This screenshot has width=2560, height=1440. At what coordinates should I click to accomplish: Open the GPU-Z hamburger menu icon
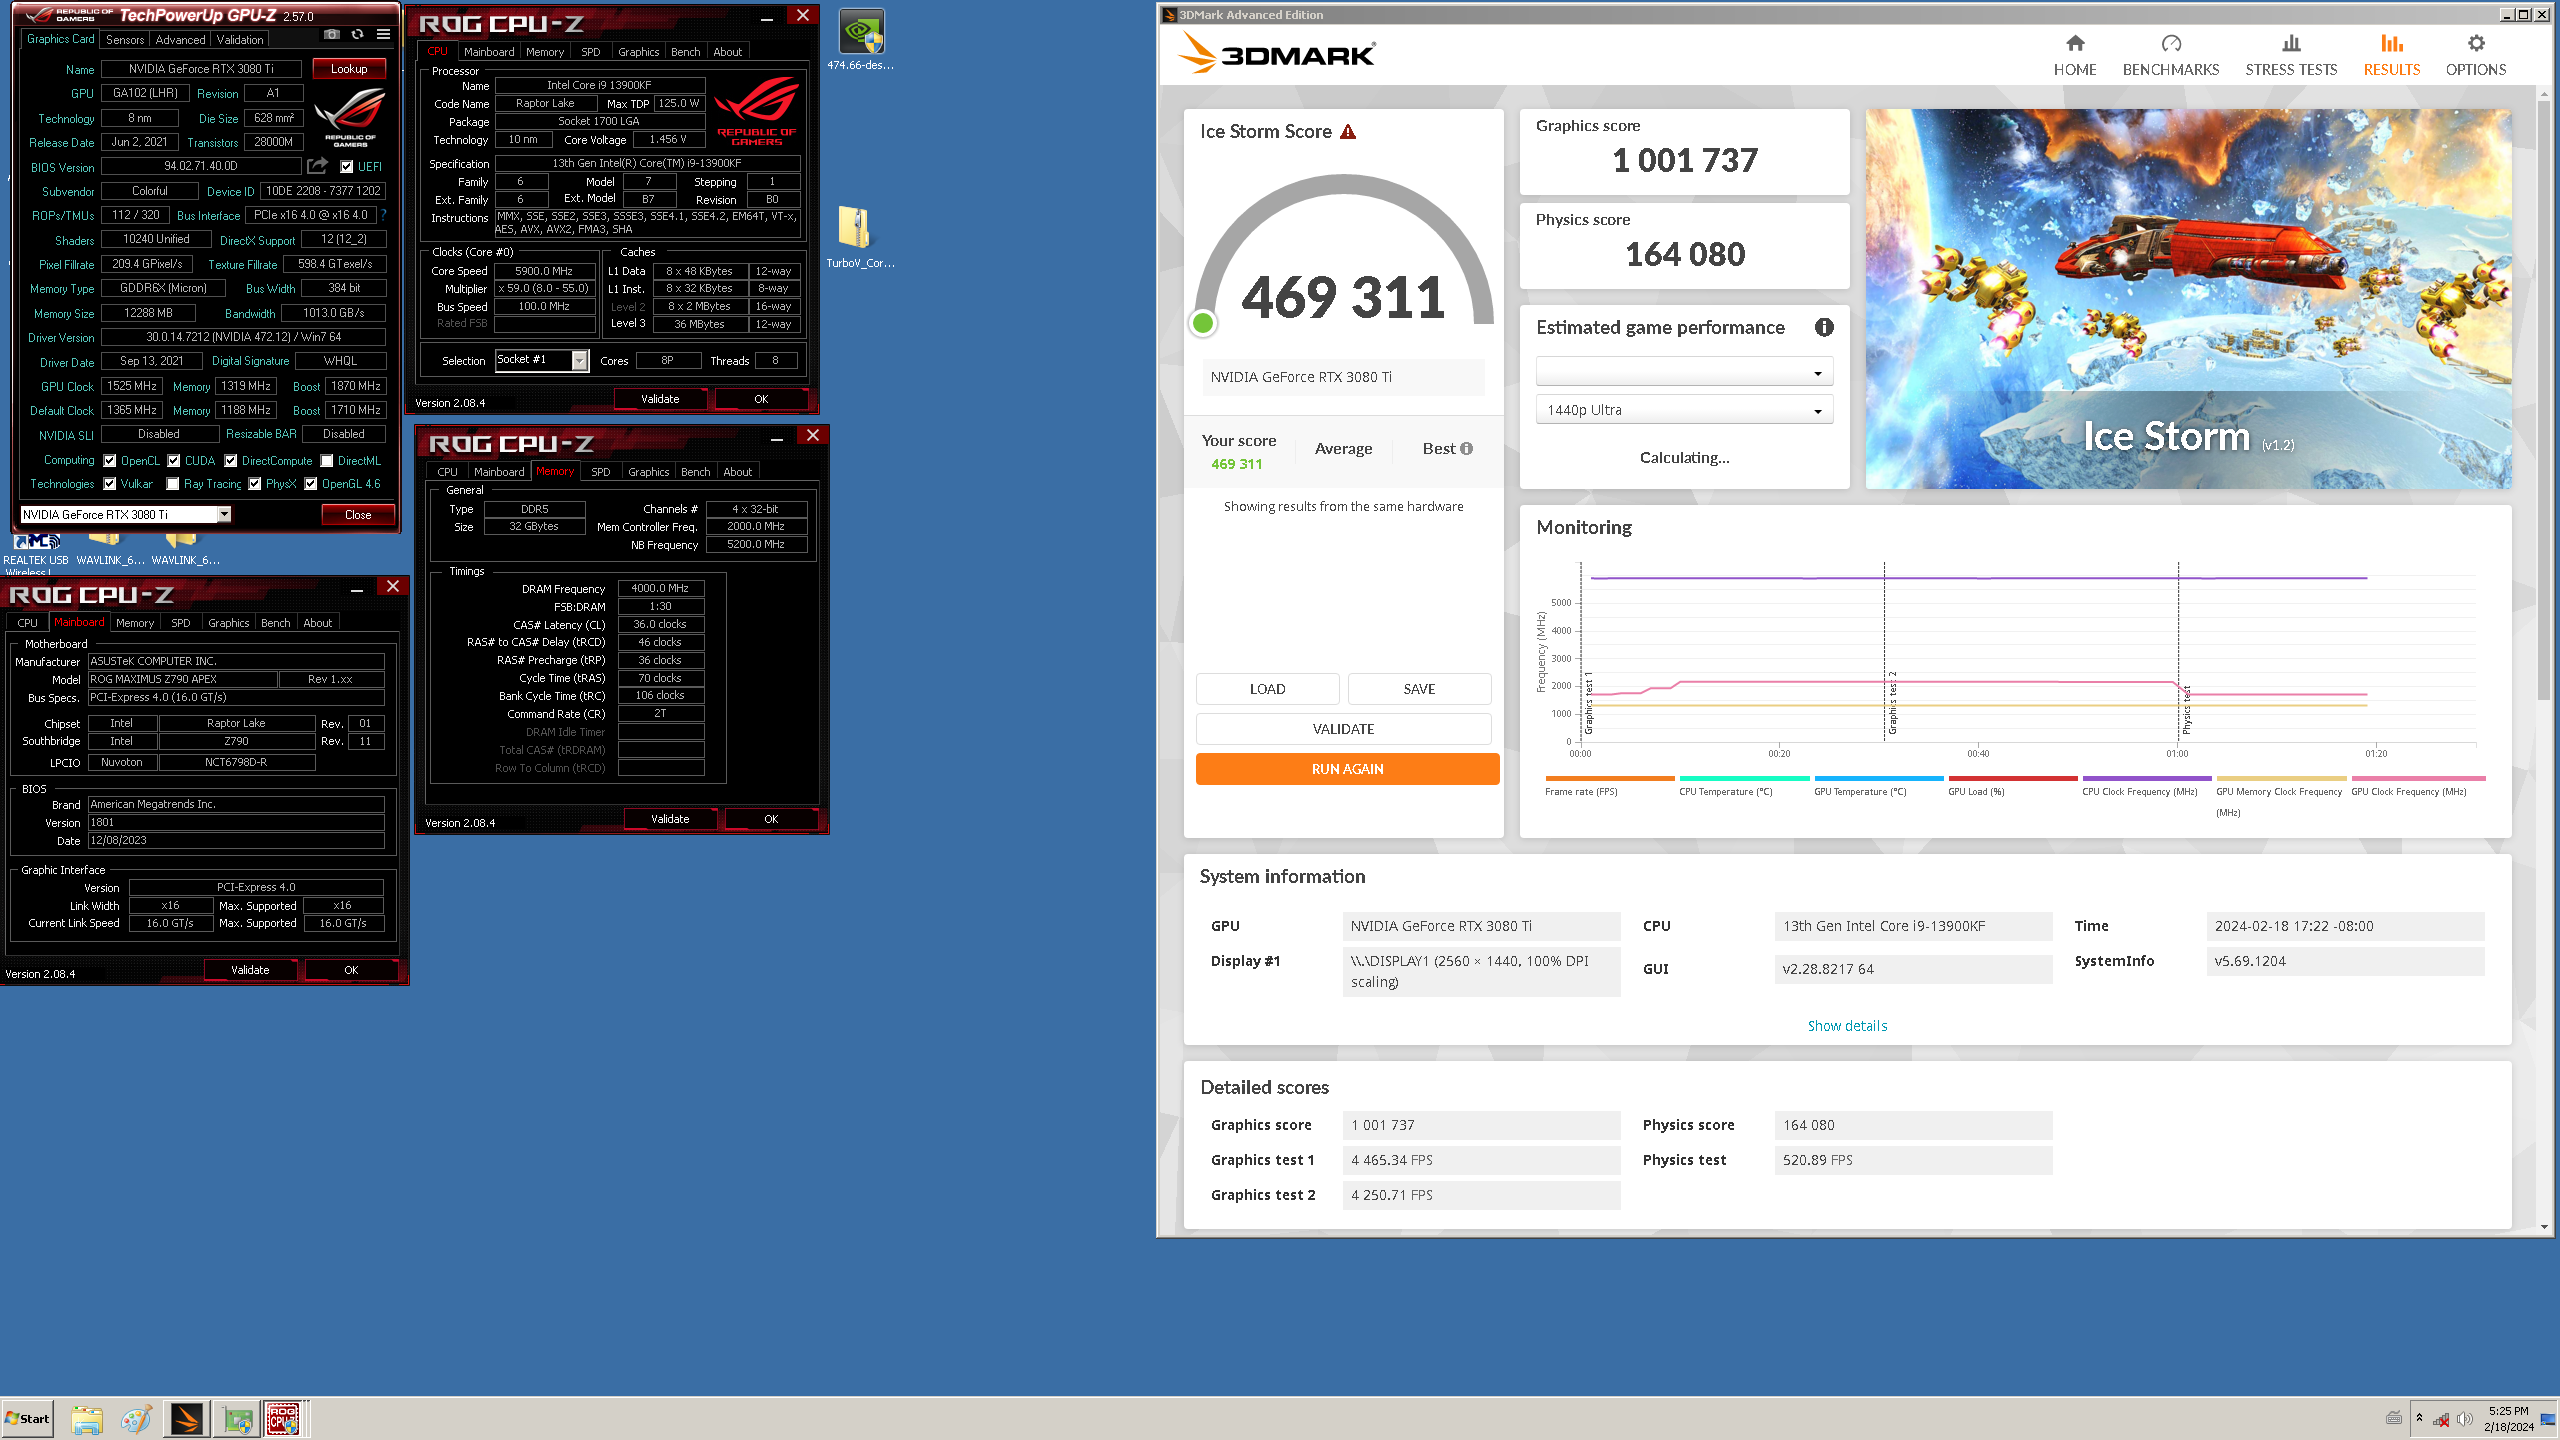click(383, 34)
